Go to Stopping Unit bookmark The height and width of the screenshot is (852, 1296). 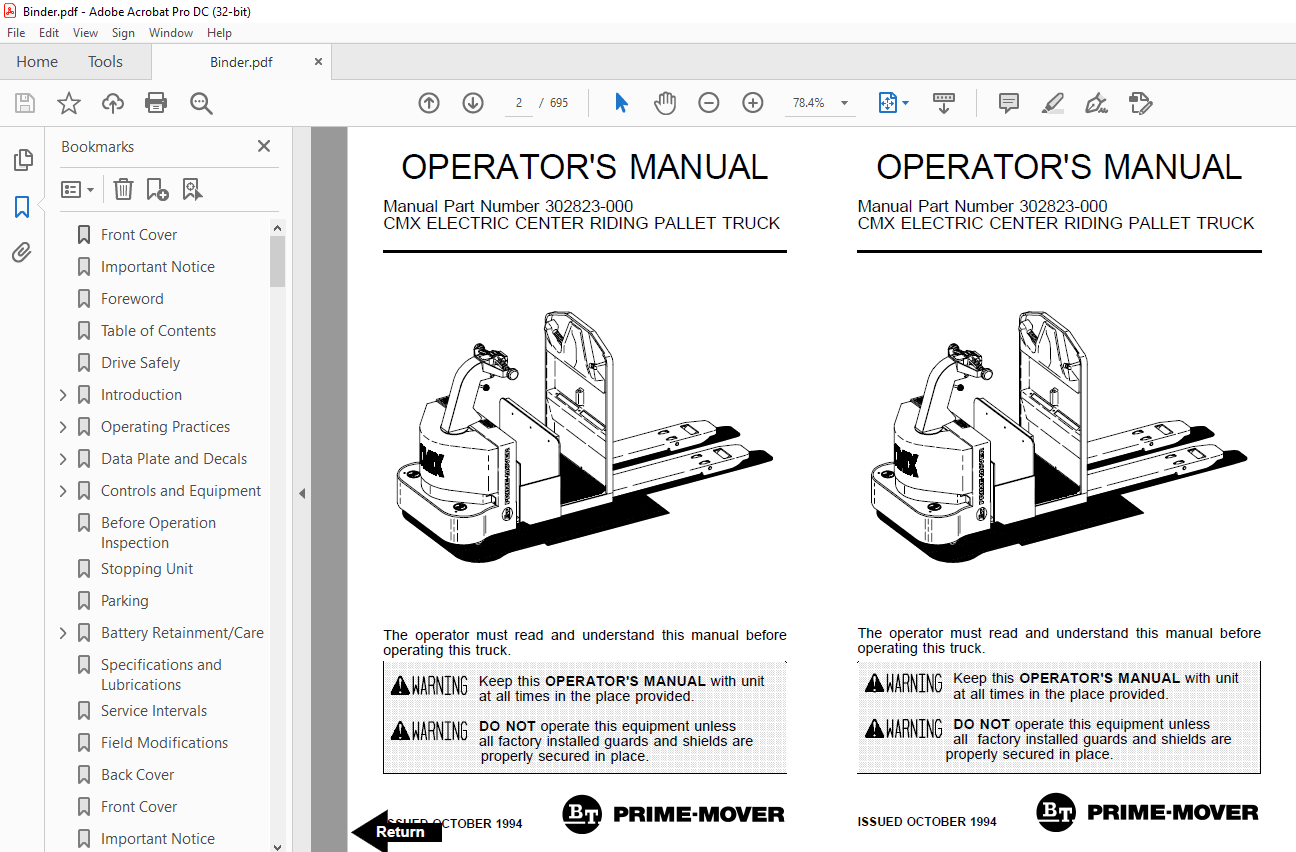[147, 569]
